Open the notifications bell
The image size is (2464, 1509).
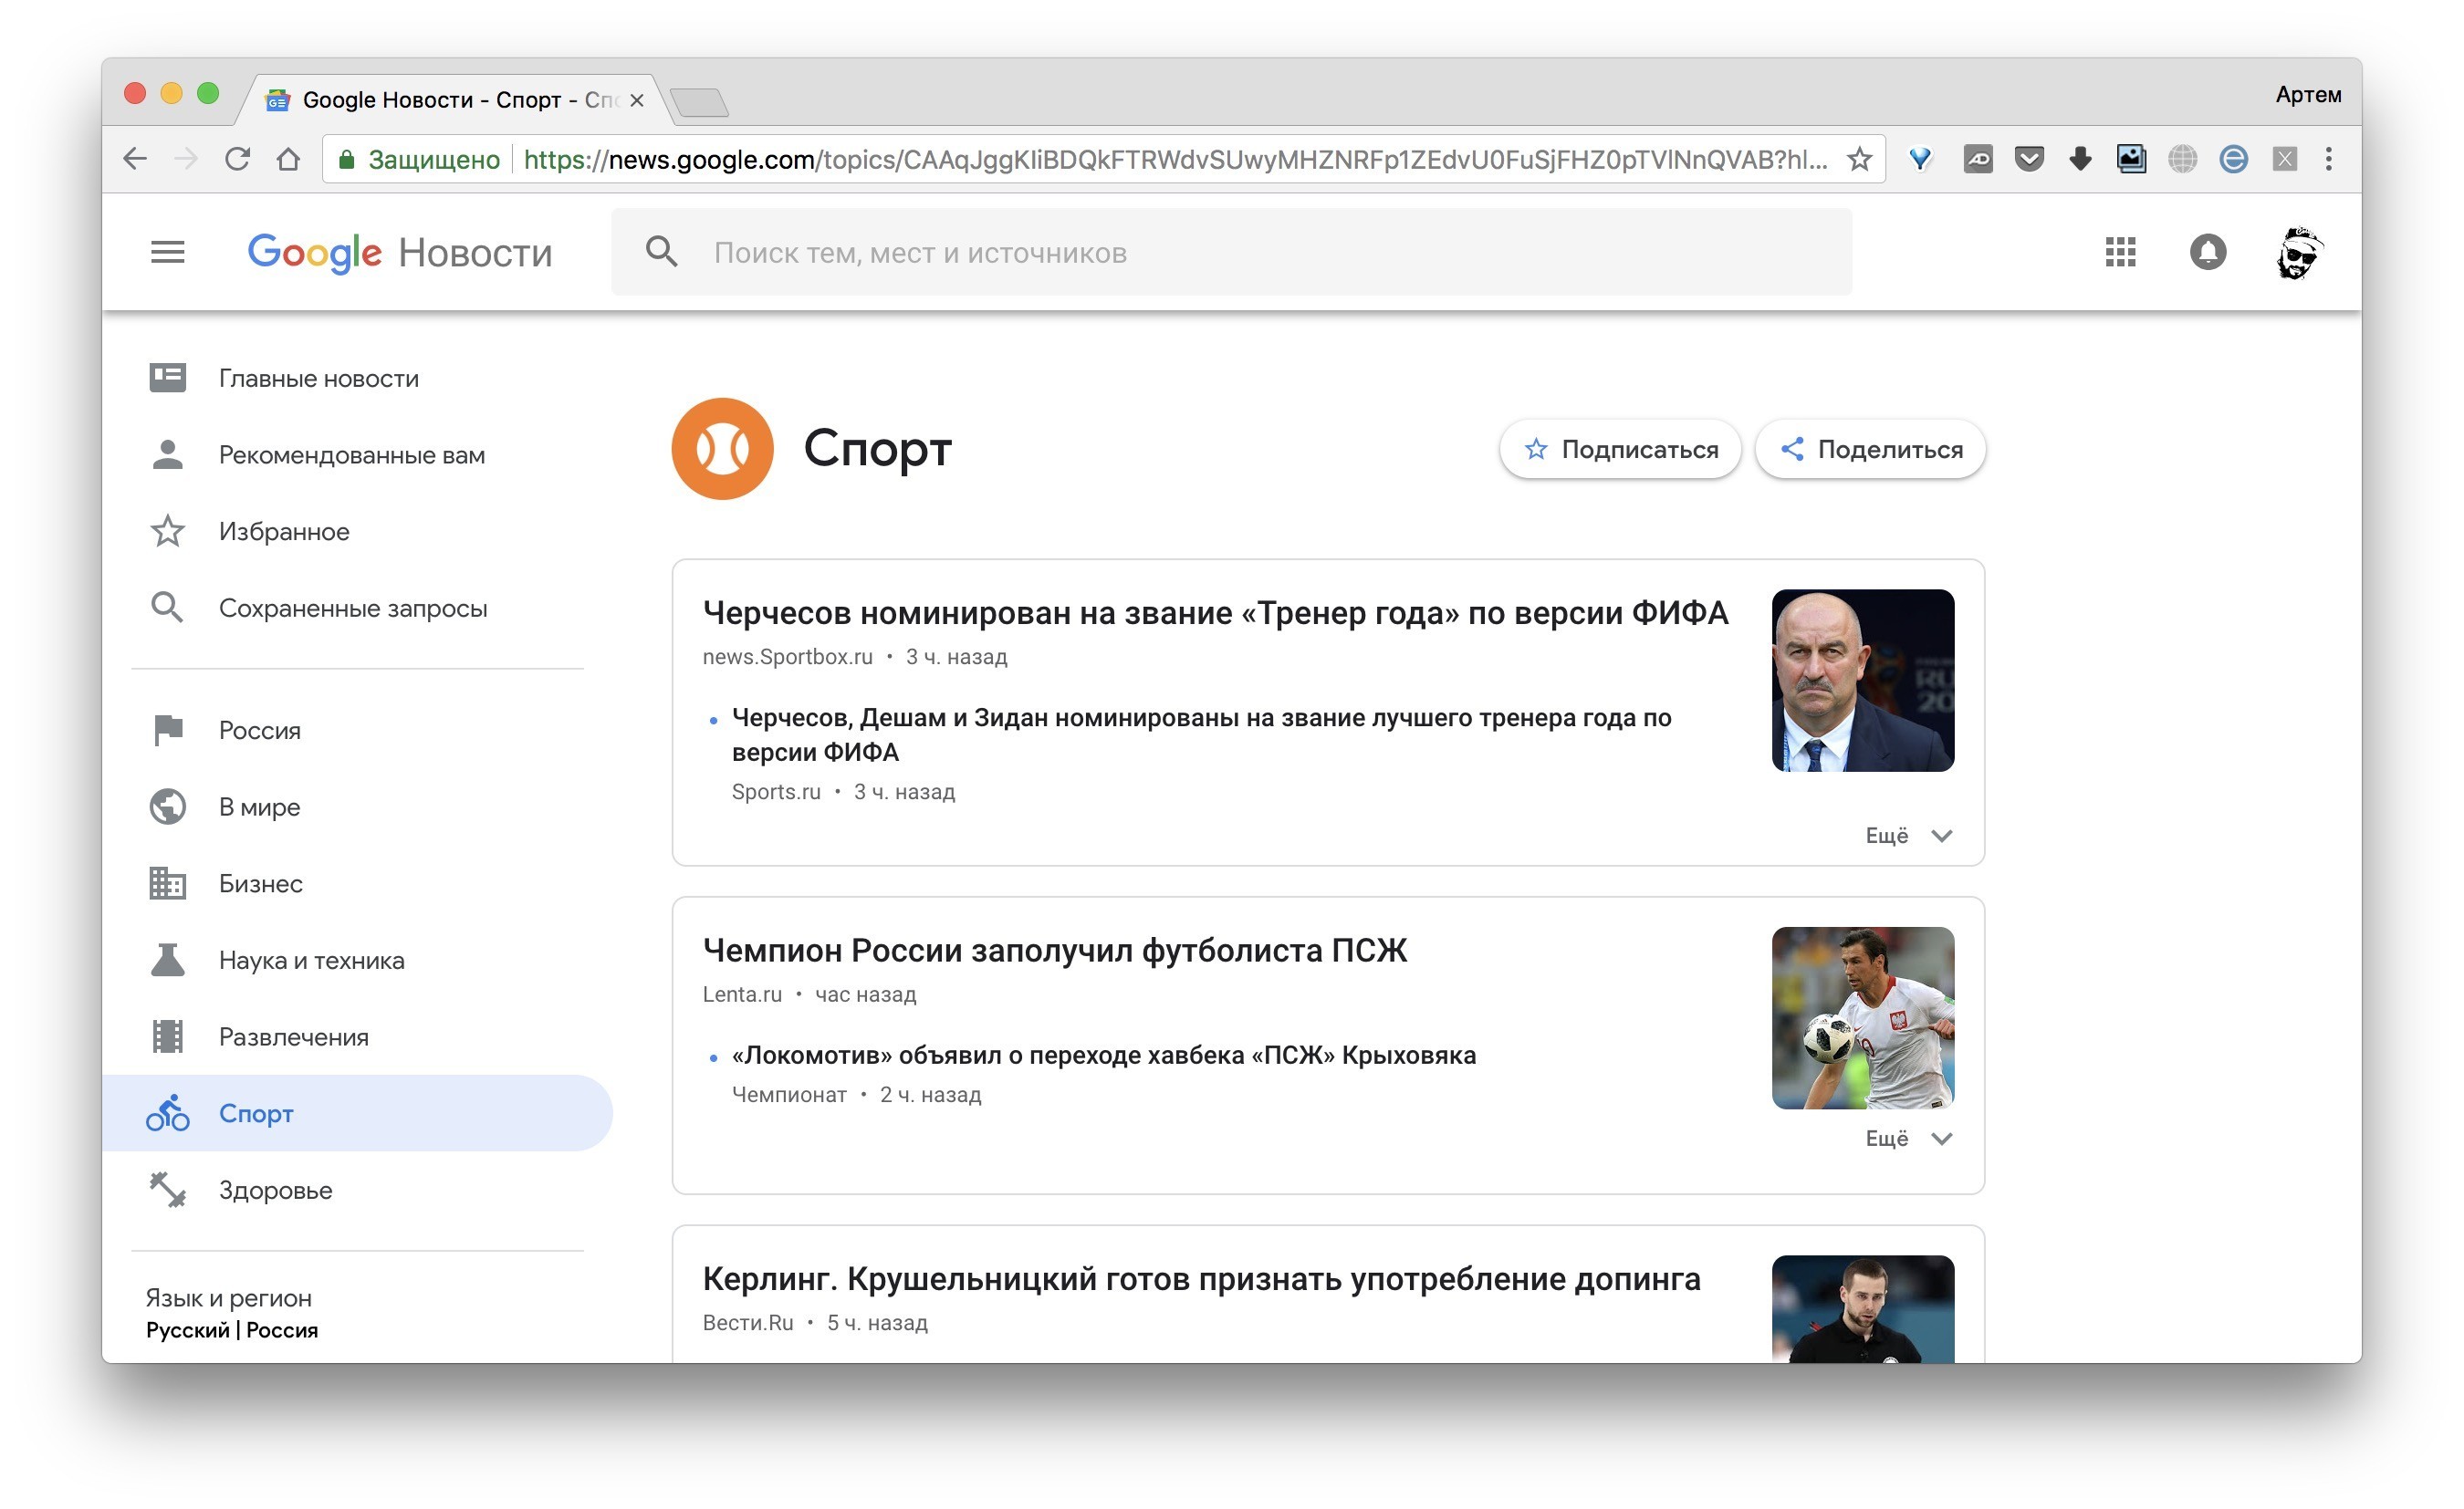[2207, 252]
